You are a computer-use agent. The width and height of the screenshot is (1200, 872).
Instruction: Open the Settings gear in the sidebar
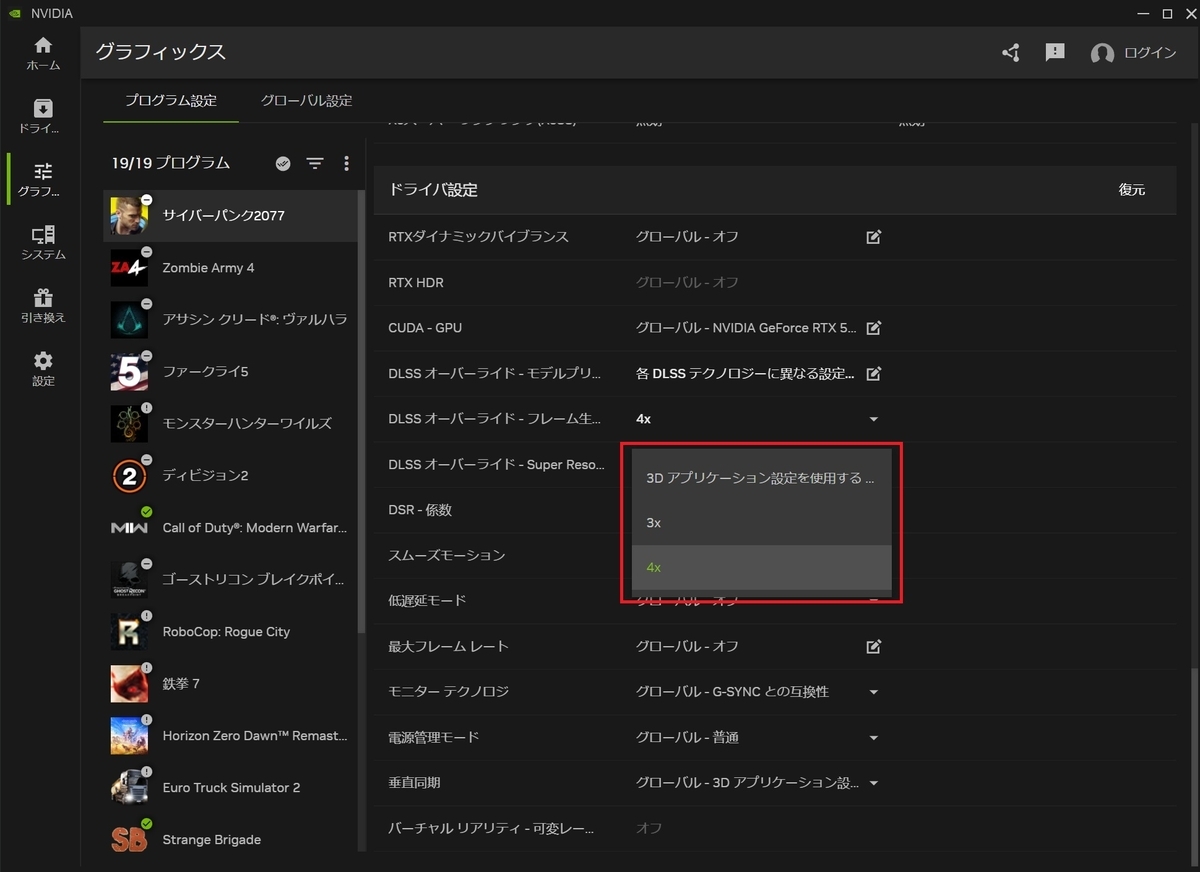click(x=42, y=369)
